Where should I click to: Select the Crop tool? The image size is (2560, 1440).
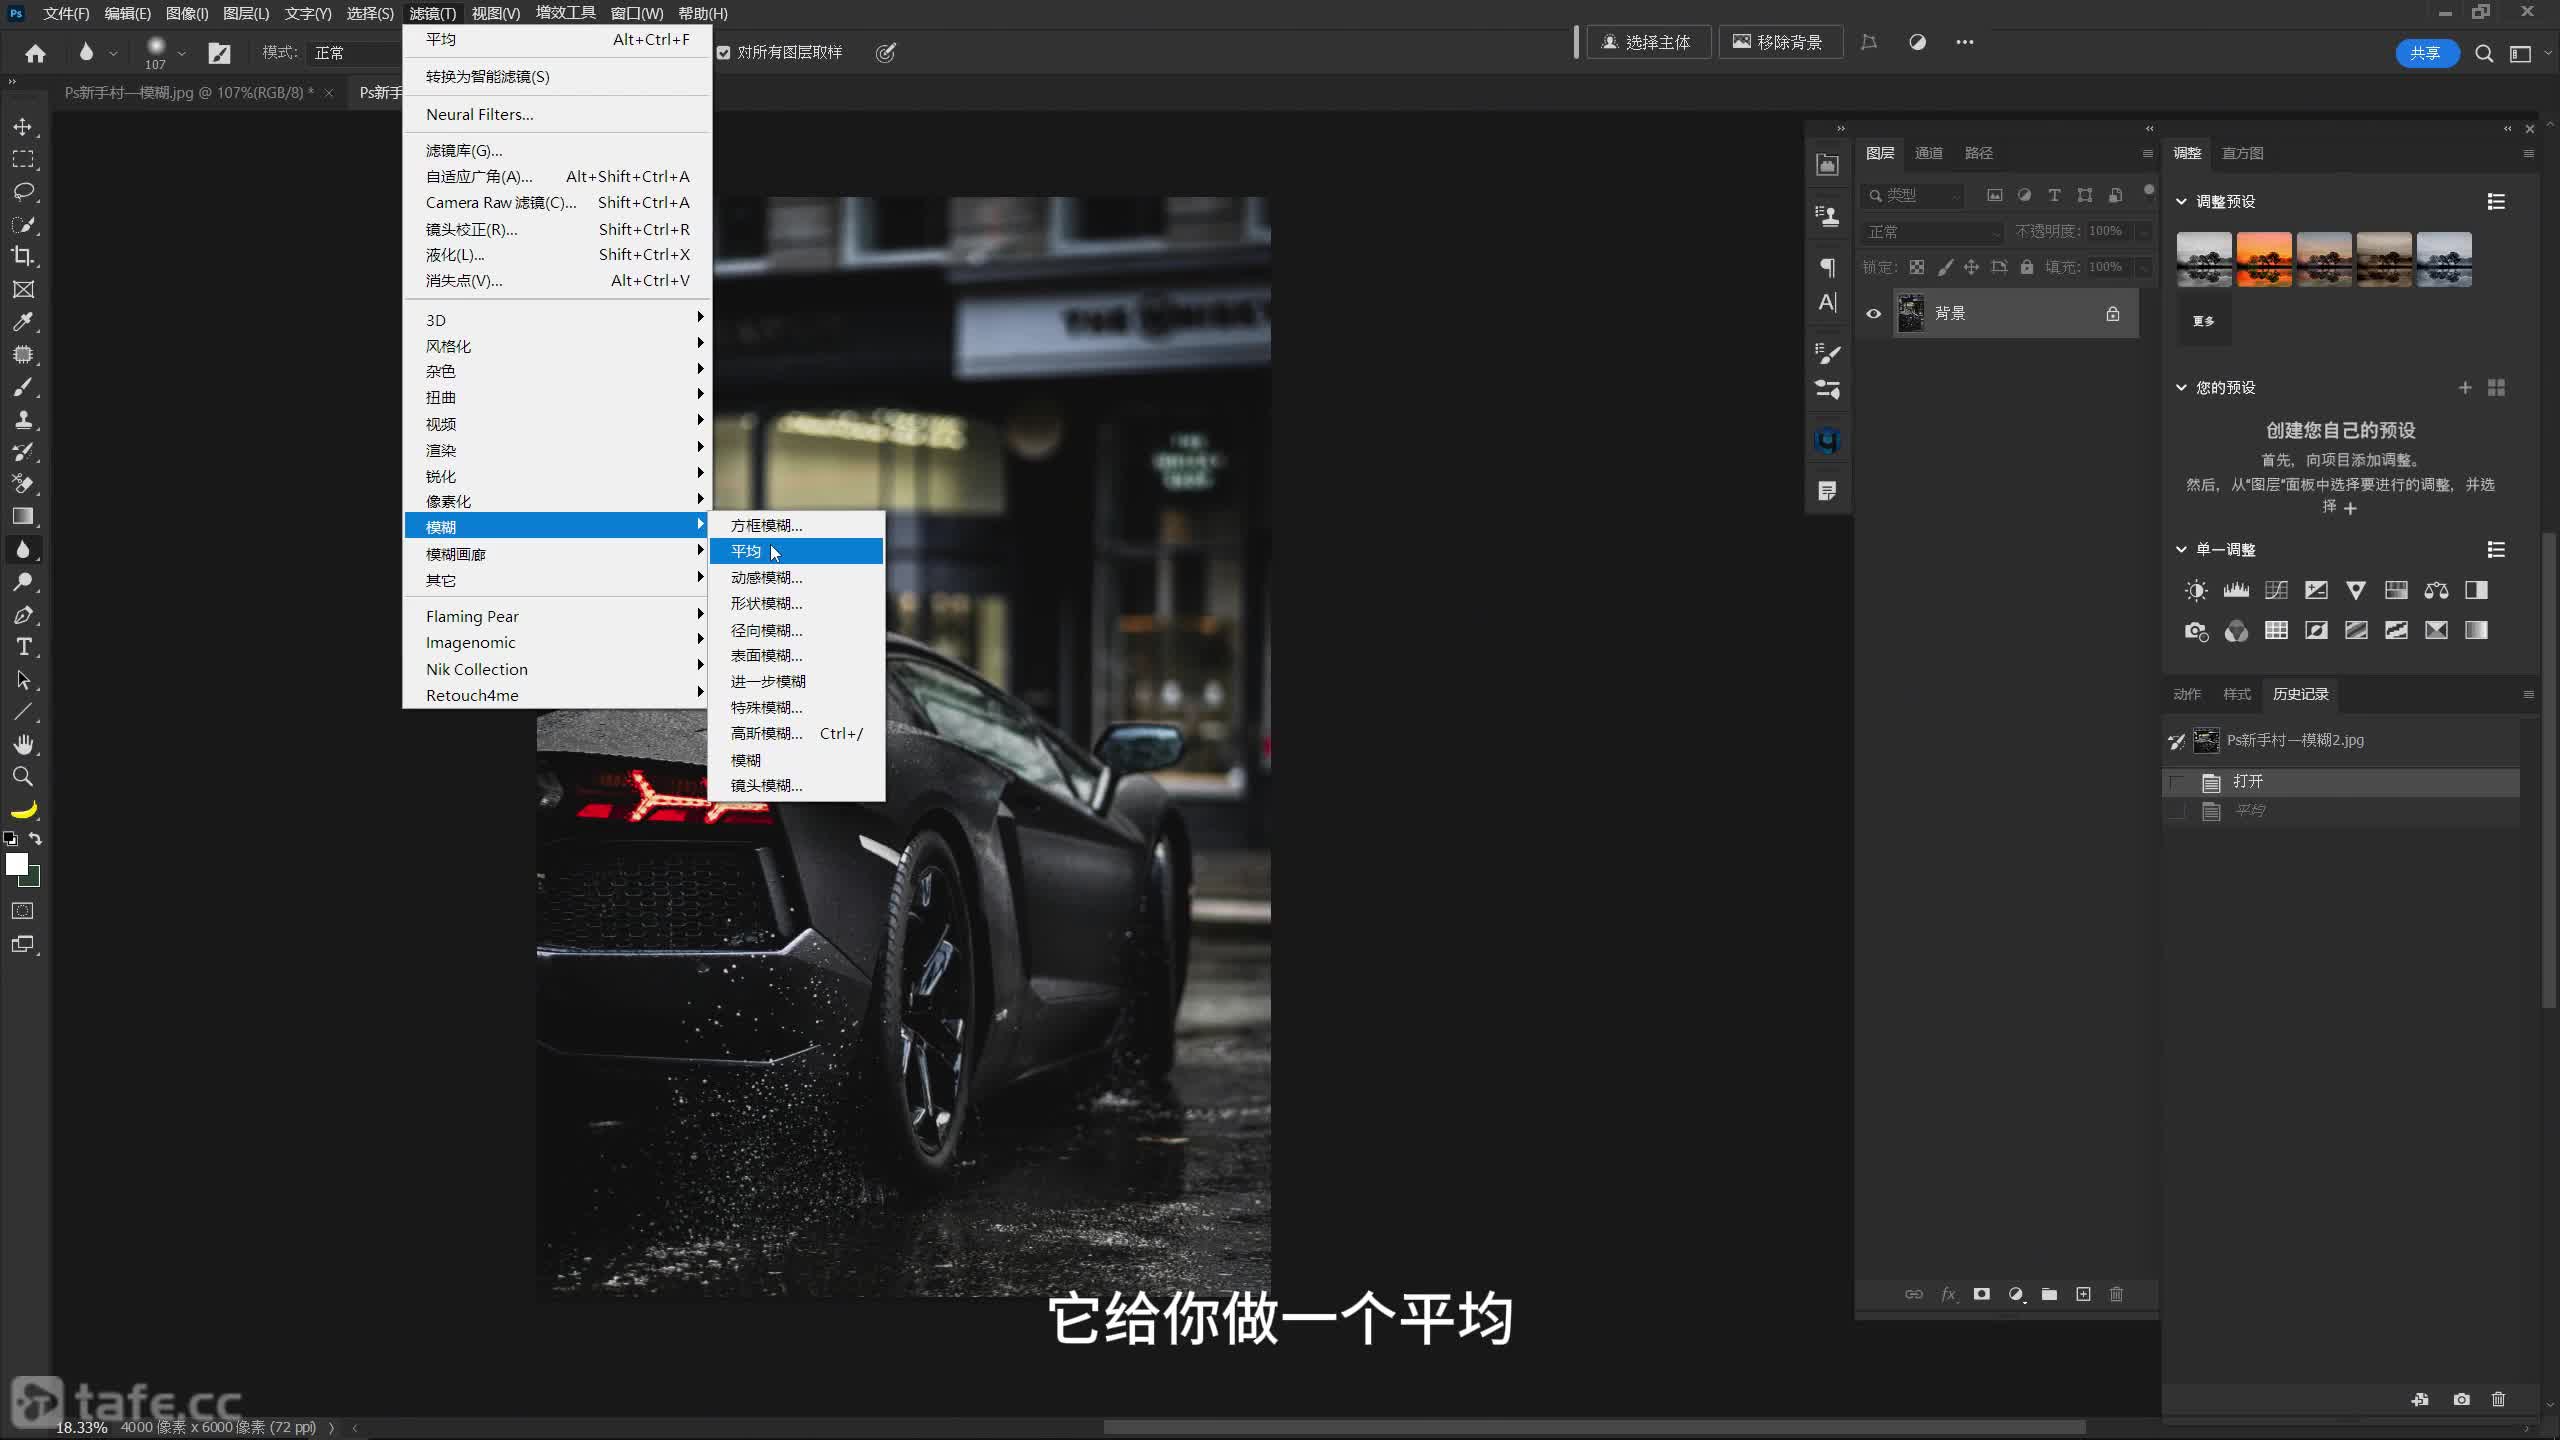[x=23, y=257]
